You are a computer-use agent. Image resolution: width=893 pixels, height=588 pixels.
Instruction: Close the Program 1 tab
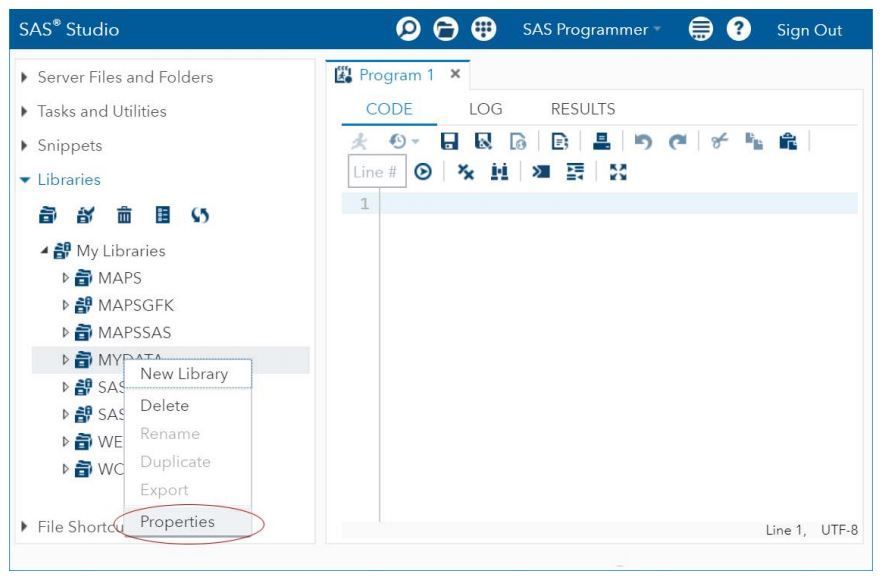point(455,74)
